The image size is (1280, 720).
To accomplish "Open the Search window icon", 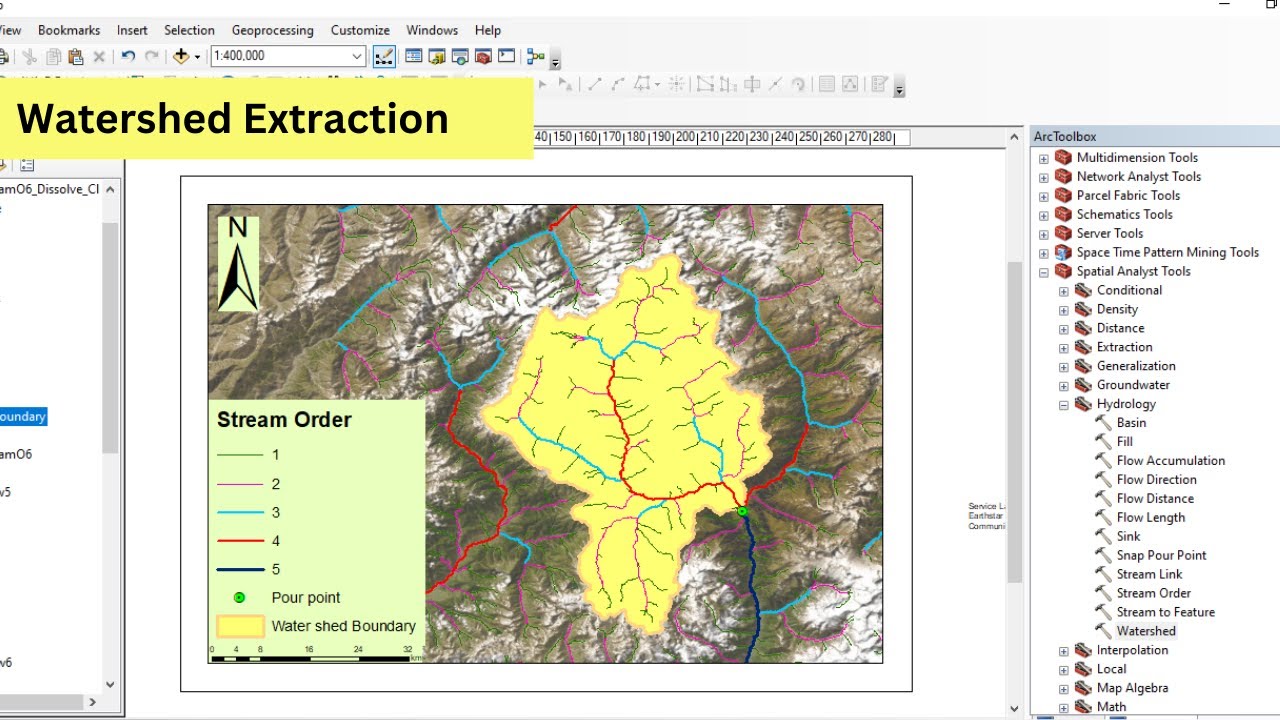I will [x=460, y=57].
